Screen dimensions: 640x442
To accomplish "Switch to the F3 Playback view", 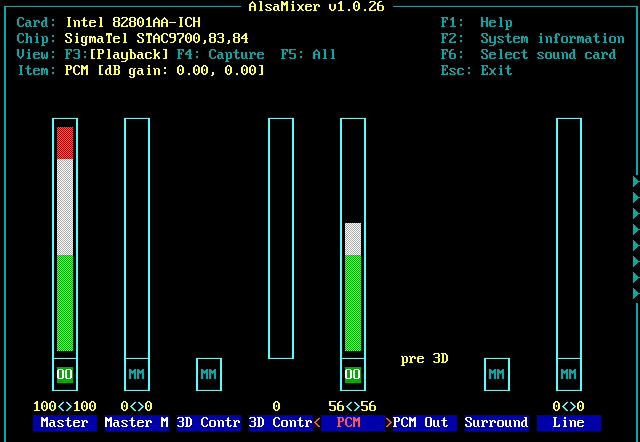I will 116,55.
